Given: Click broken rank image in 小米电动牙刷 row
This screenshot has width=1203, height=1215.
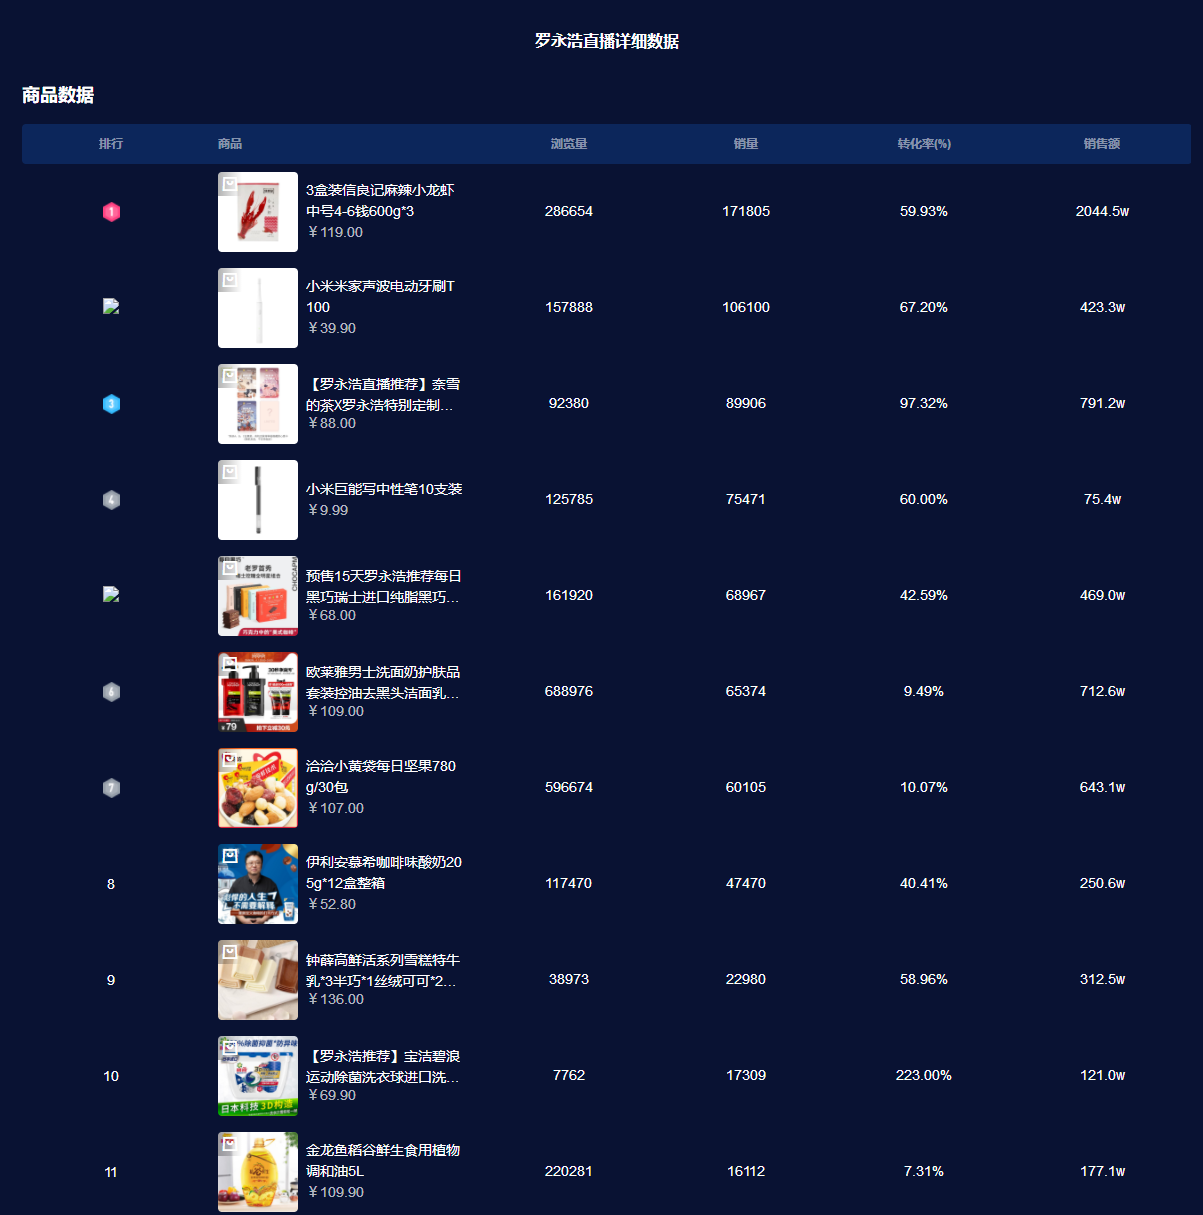Looking at the screenshot, I should [111, 307].
